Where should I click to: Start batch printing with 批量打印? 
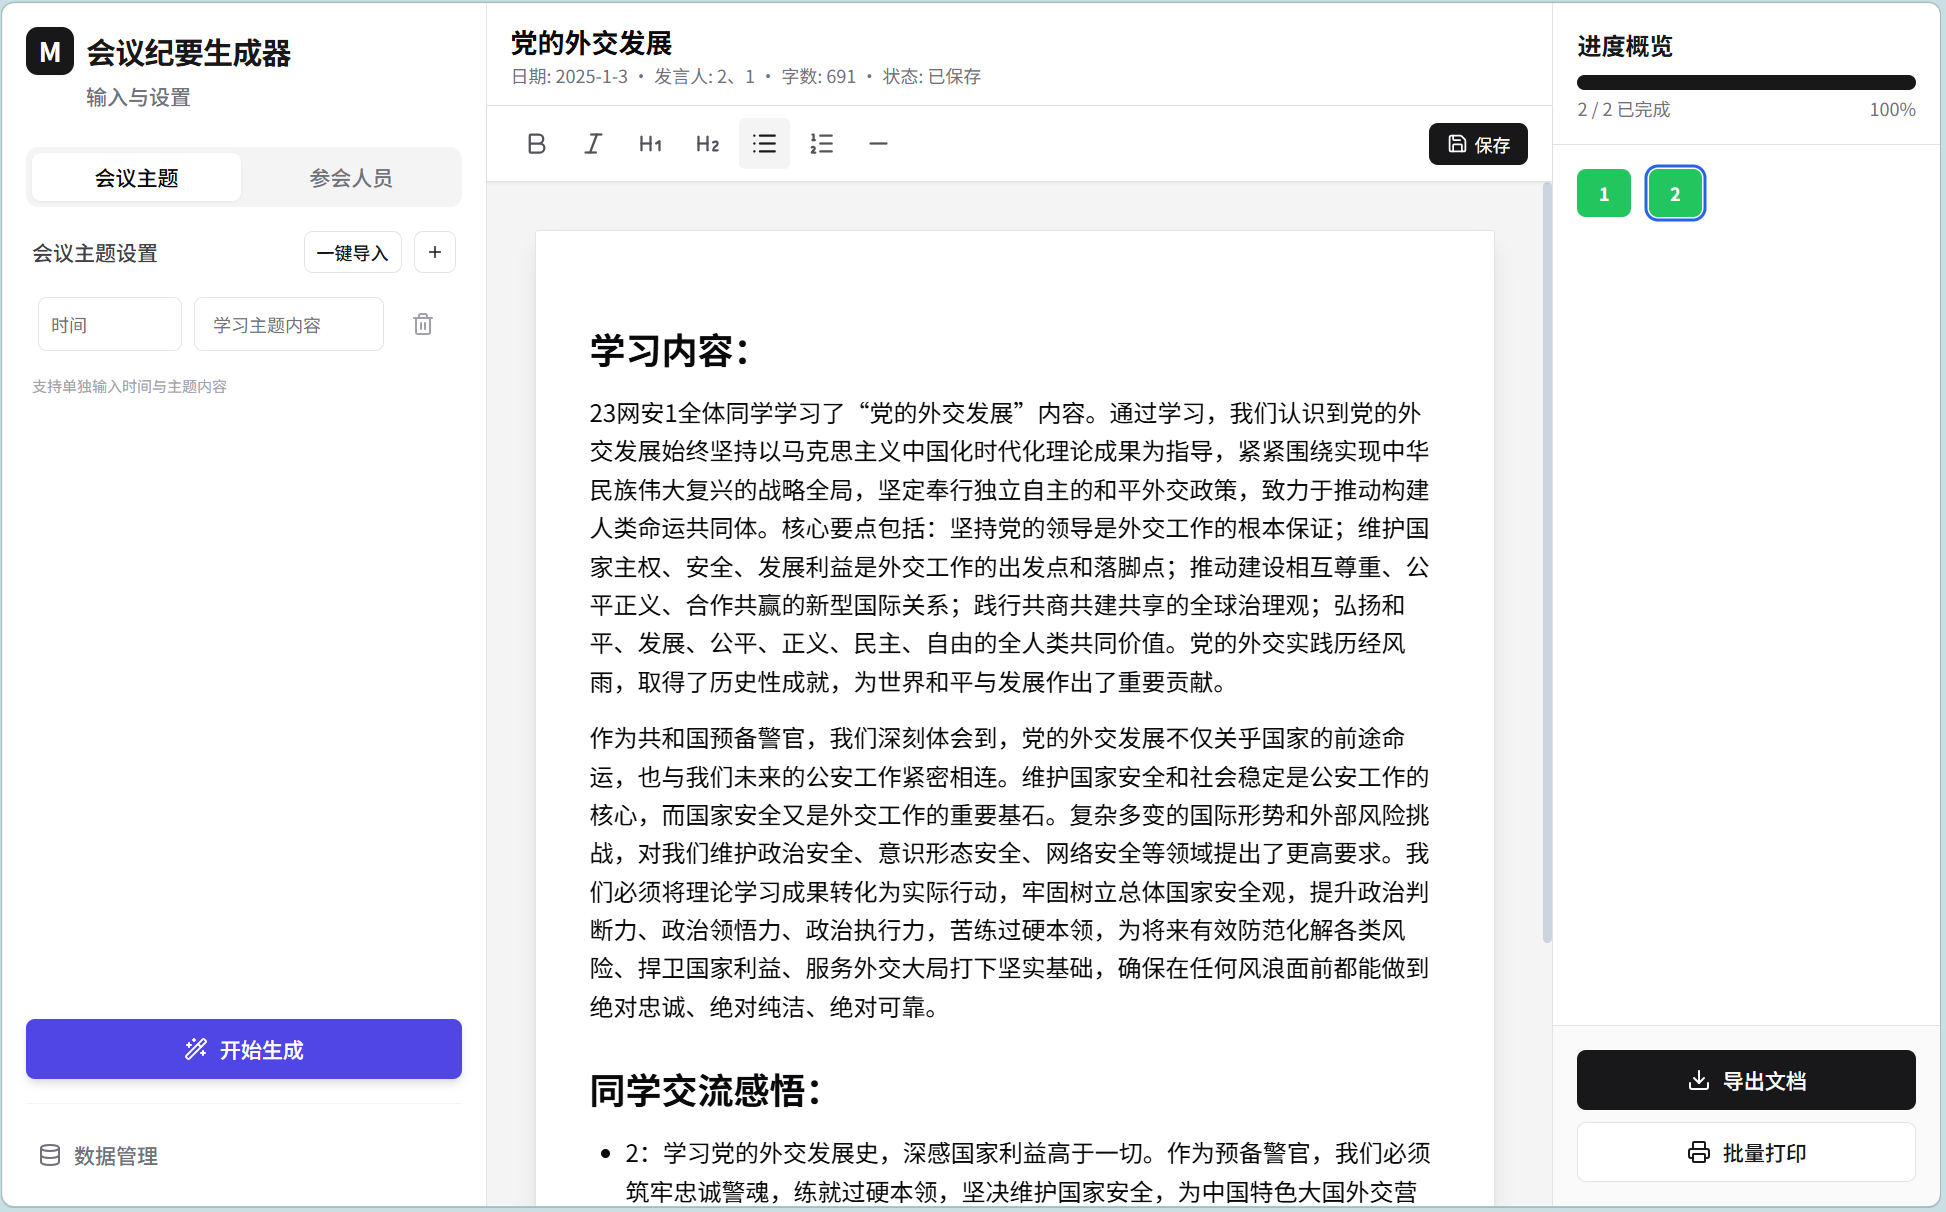pyautogui.click(x=1745, y=1152)
